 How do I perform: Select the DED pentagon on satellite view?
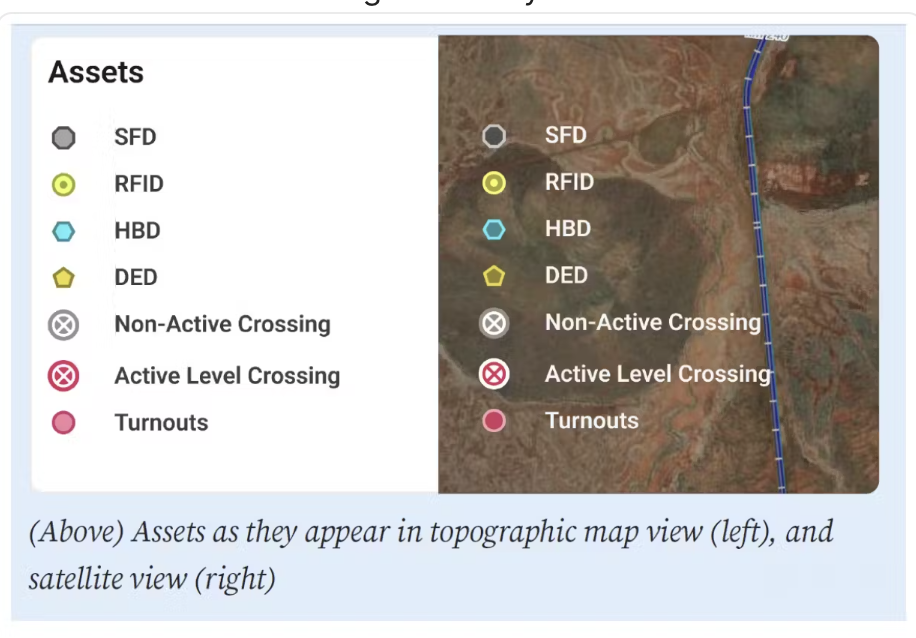tap(494, 276)
